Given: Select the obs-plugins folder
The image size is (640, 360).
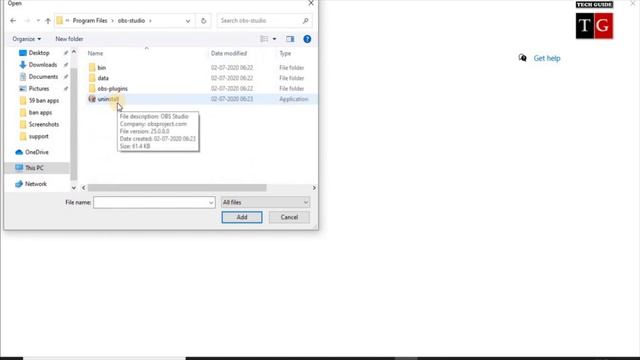Looking at the screenshot, I should click(112, 89).
